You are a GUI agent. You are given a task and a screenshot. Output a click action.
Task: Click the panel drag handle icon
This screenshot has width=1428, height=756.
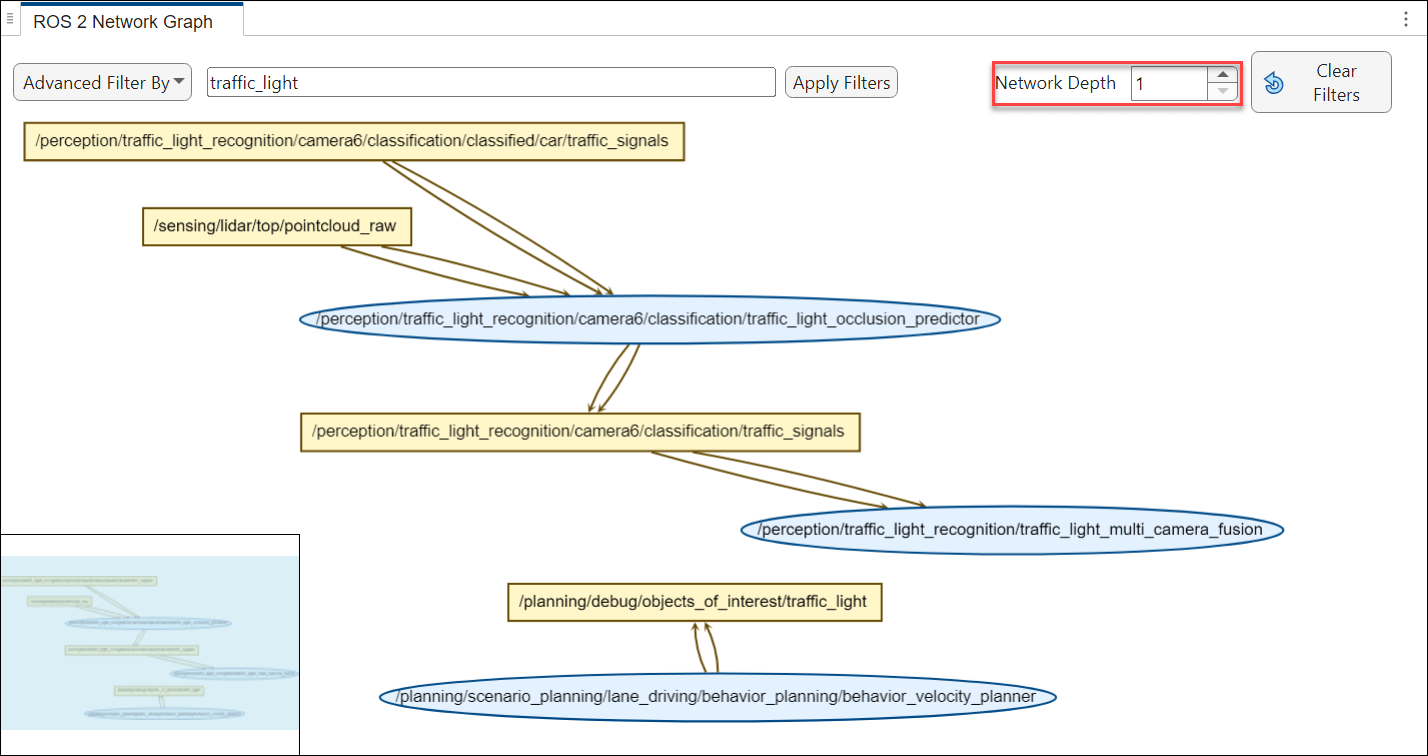click(x=9, y=19)
